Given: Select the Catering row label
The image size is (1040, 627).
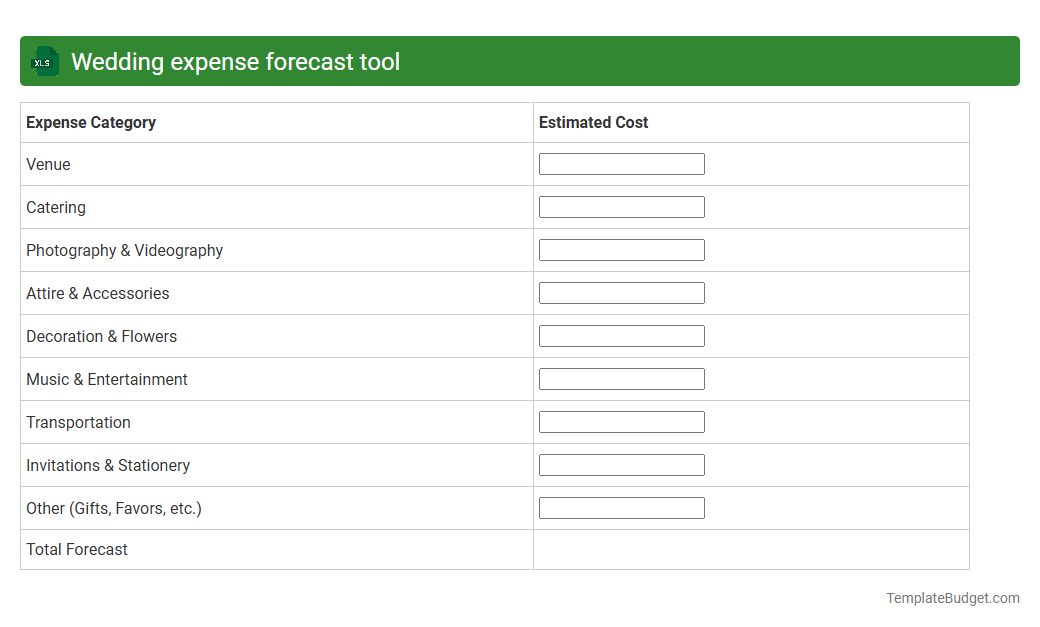Looking at the screenshot, I should pyautogui.click(x=55, y=207).
